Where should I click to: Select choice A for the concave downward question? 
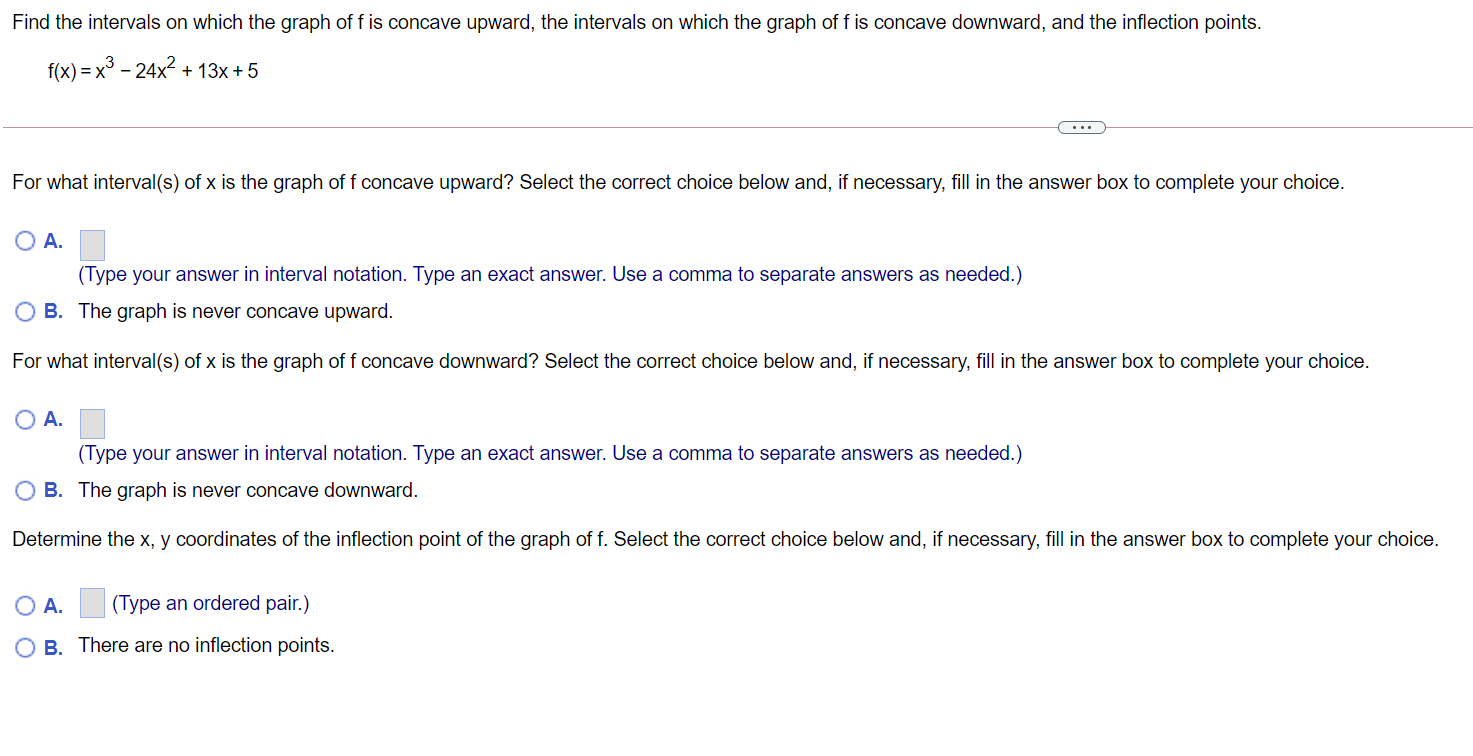(25, 419)
